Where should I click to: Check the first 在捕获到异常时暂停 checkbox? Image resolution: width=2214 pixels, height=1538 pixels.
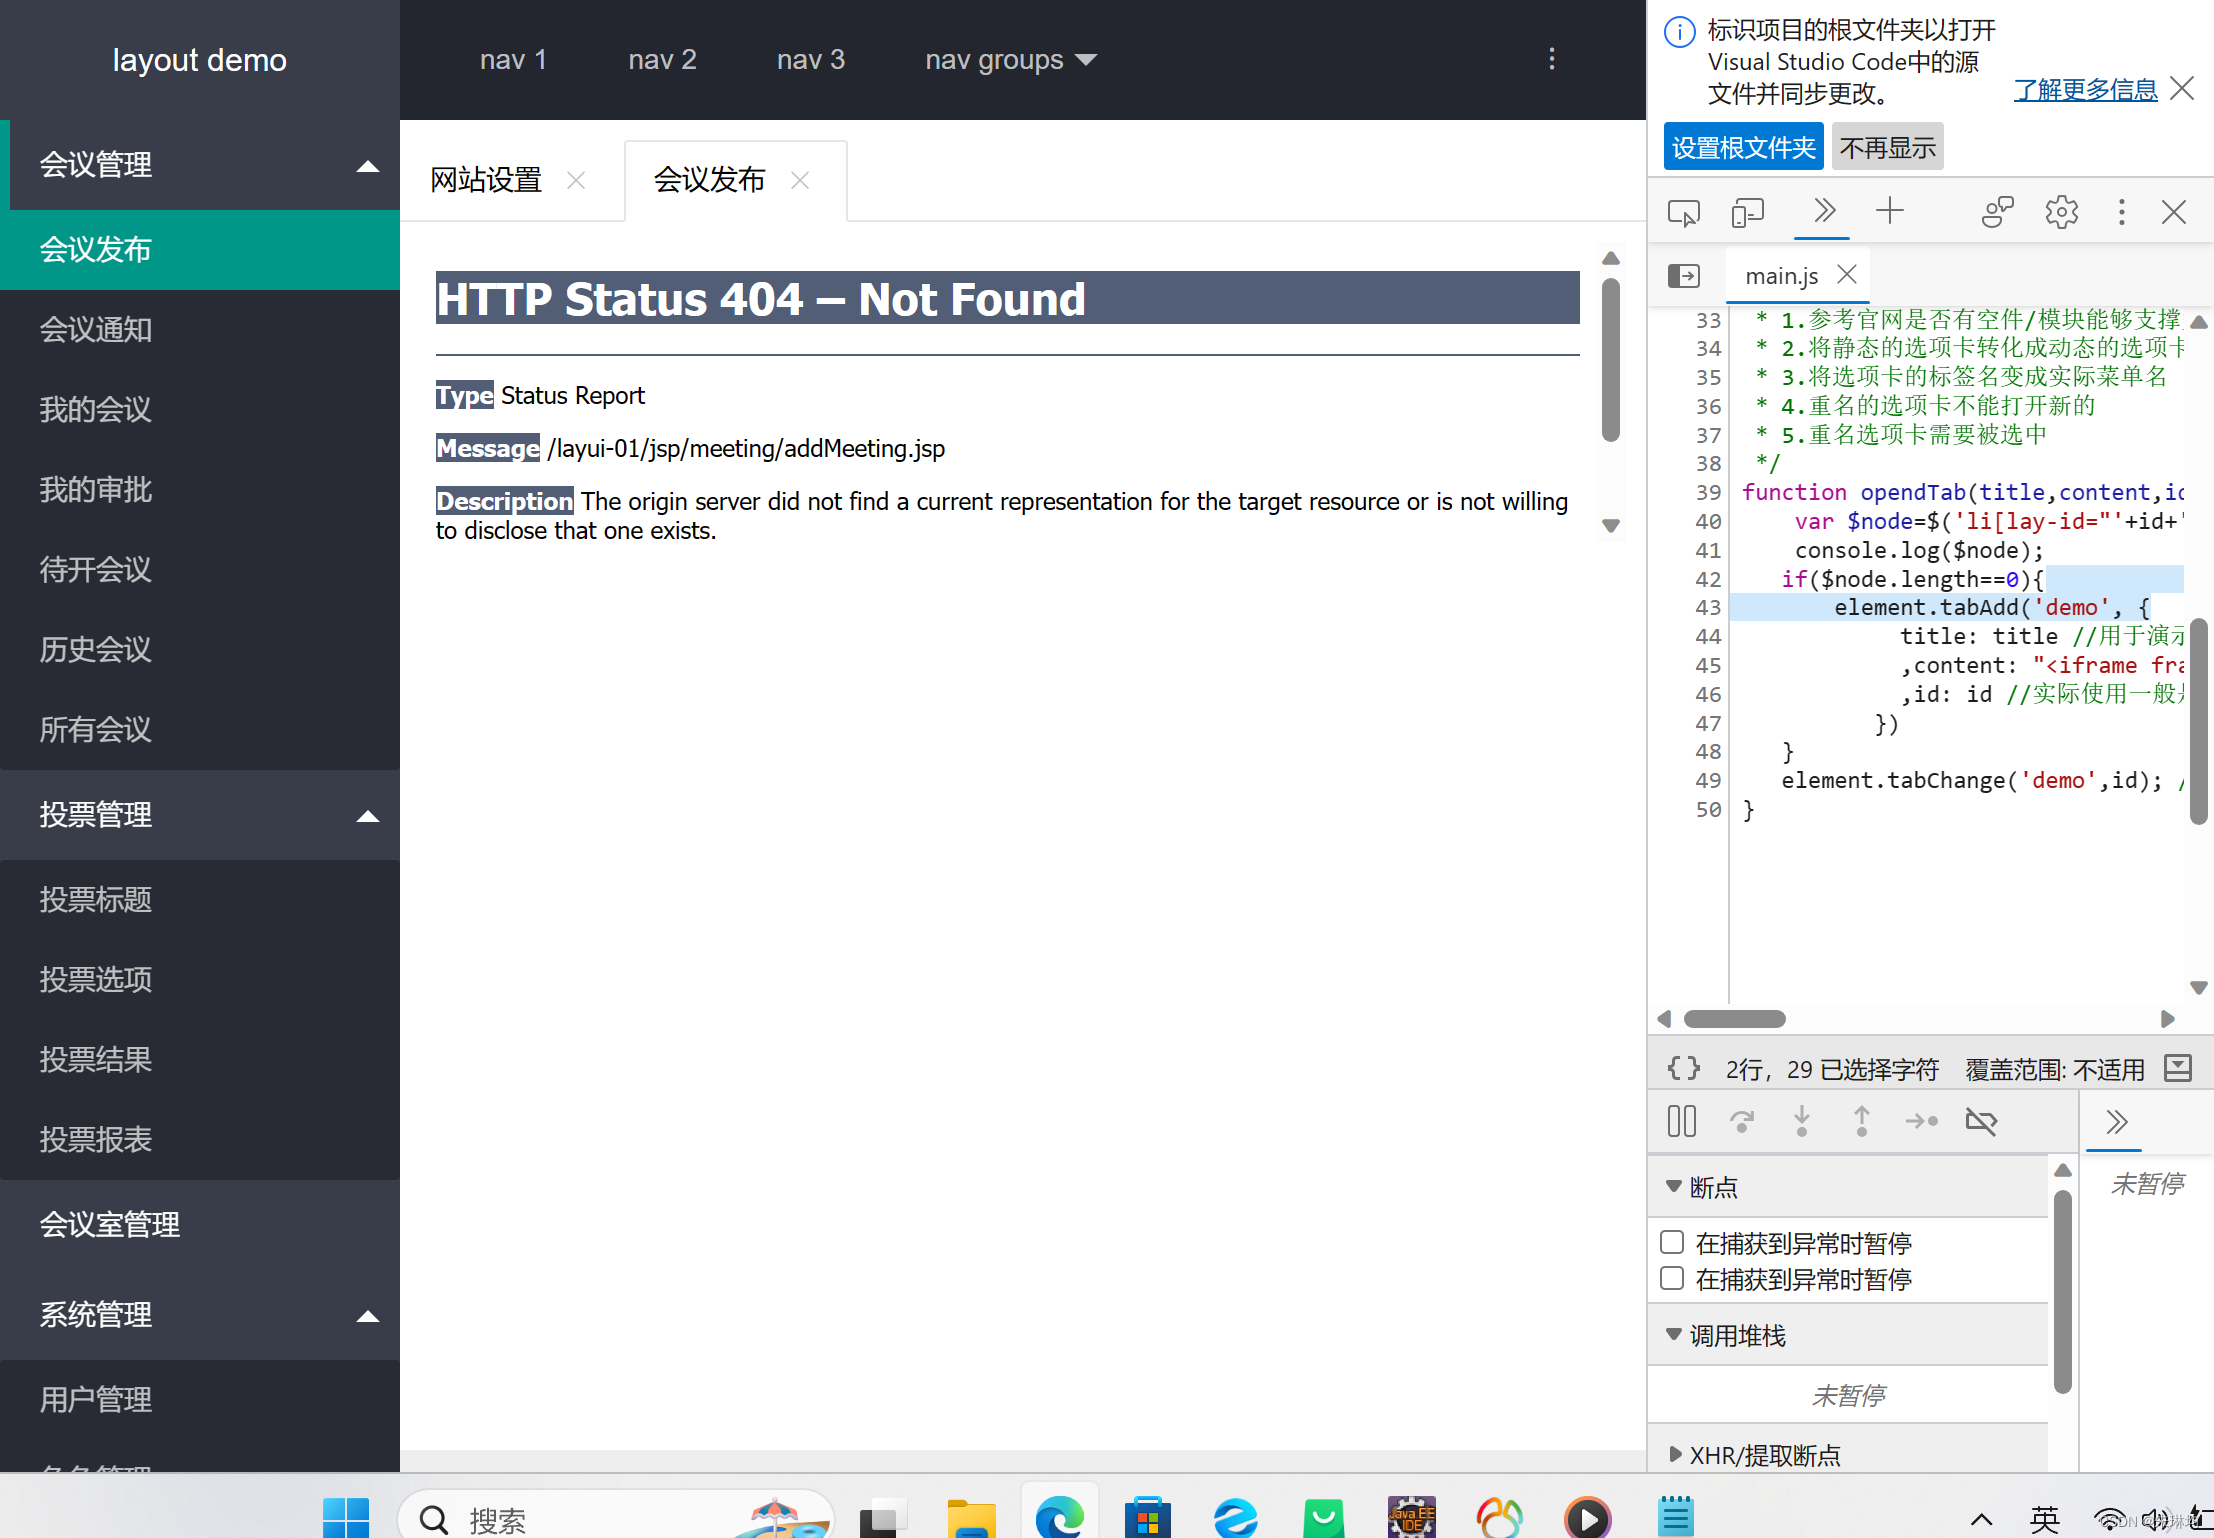tap(1671, 1241)
